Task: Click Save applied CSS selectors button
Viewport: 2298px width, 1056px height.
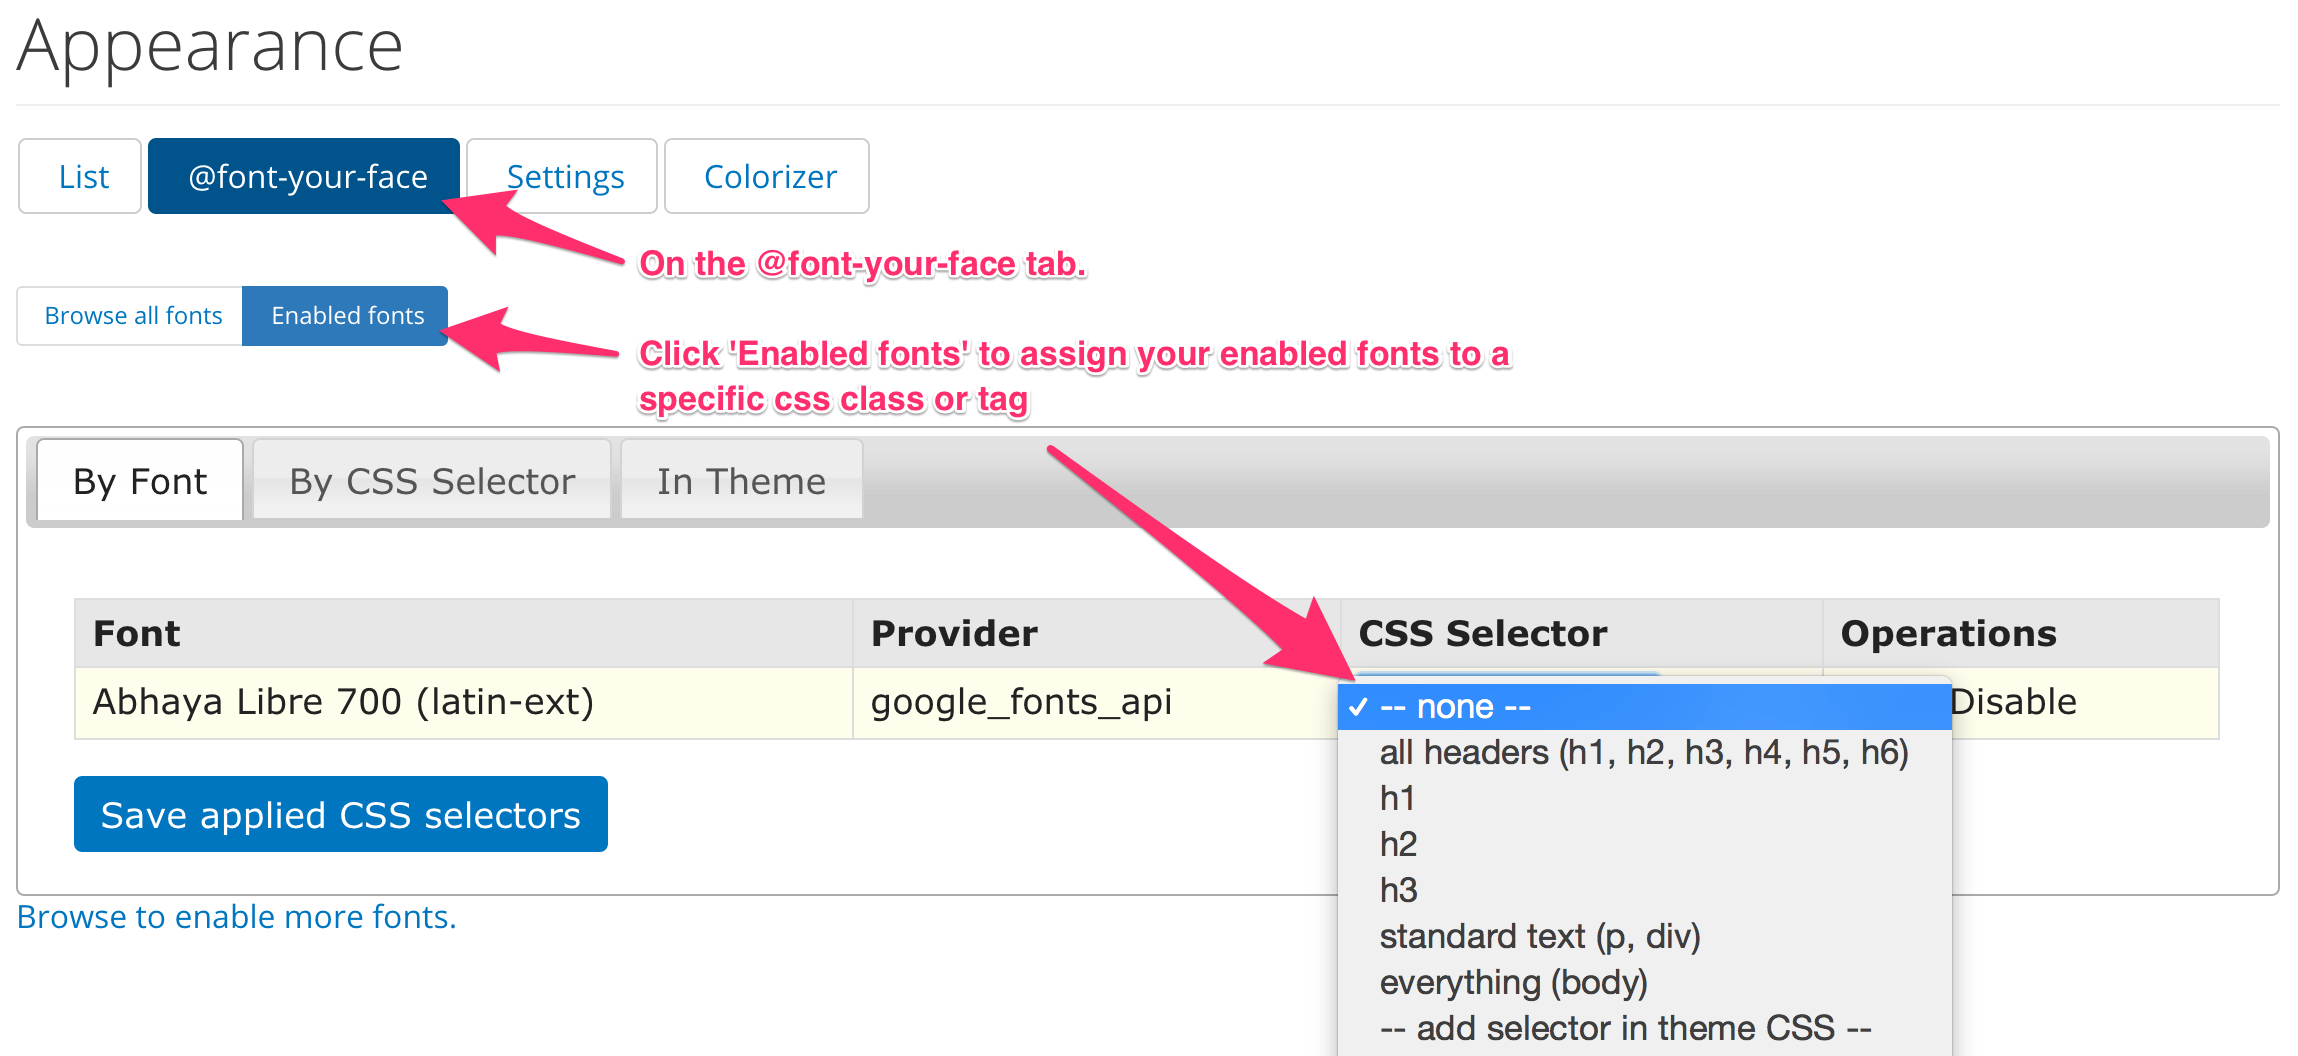Action: (341, 814)
